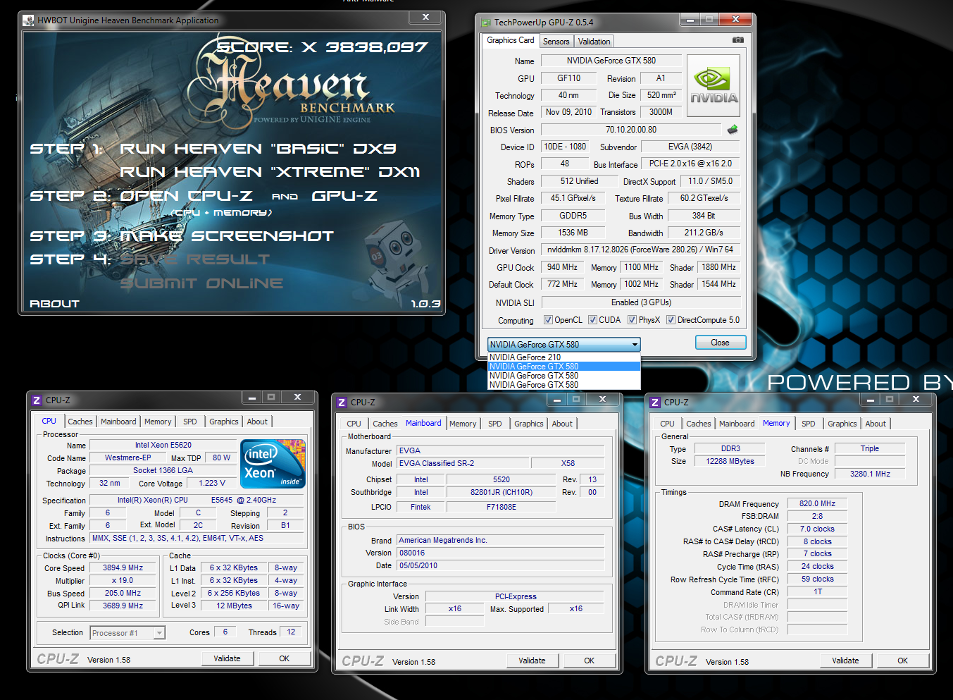Click the memory size 12288 MBytes value

click(730, 461)
